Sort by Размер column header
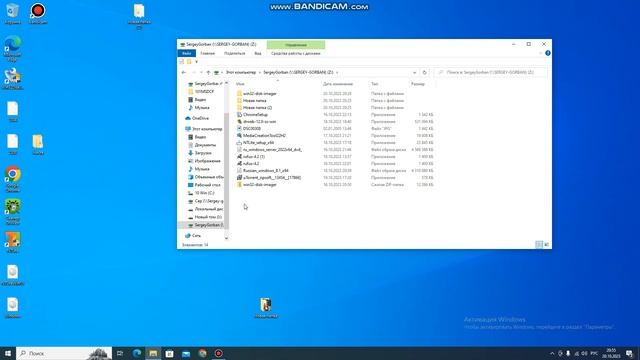 (x=418, y=84)
